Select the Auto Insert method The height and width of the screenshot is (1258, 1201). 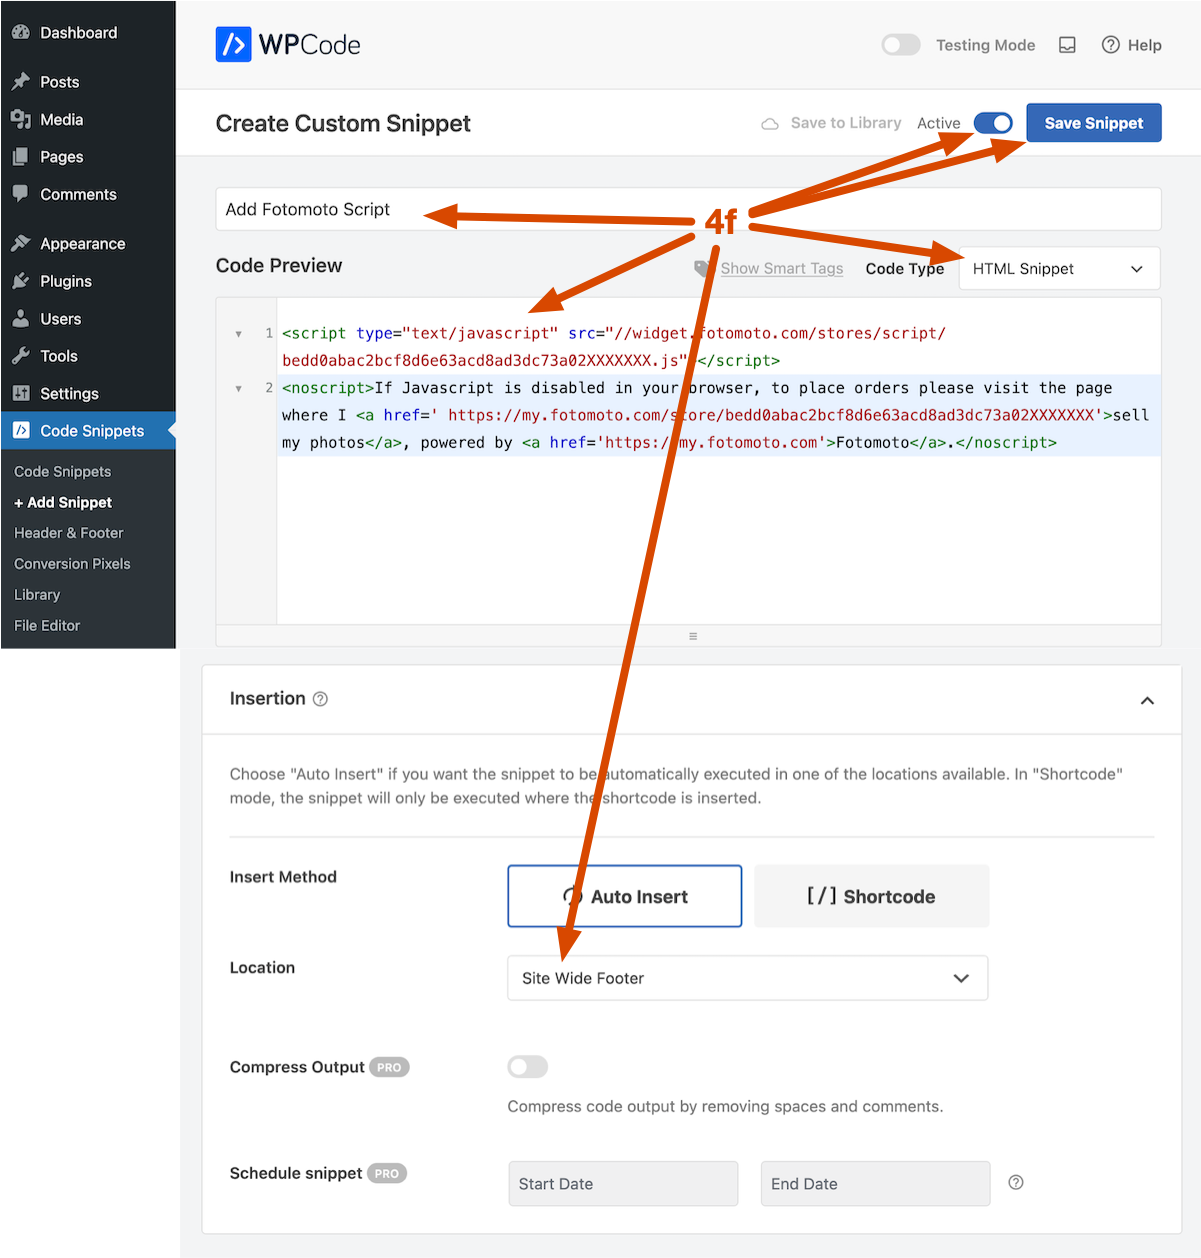[625, 896]
